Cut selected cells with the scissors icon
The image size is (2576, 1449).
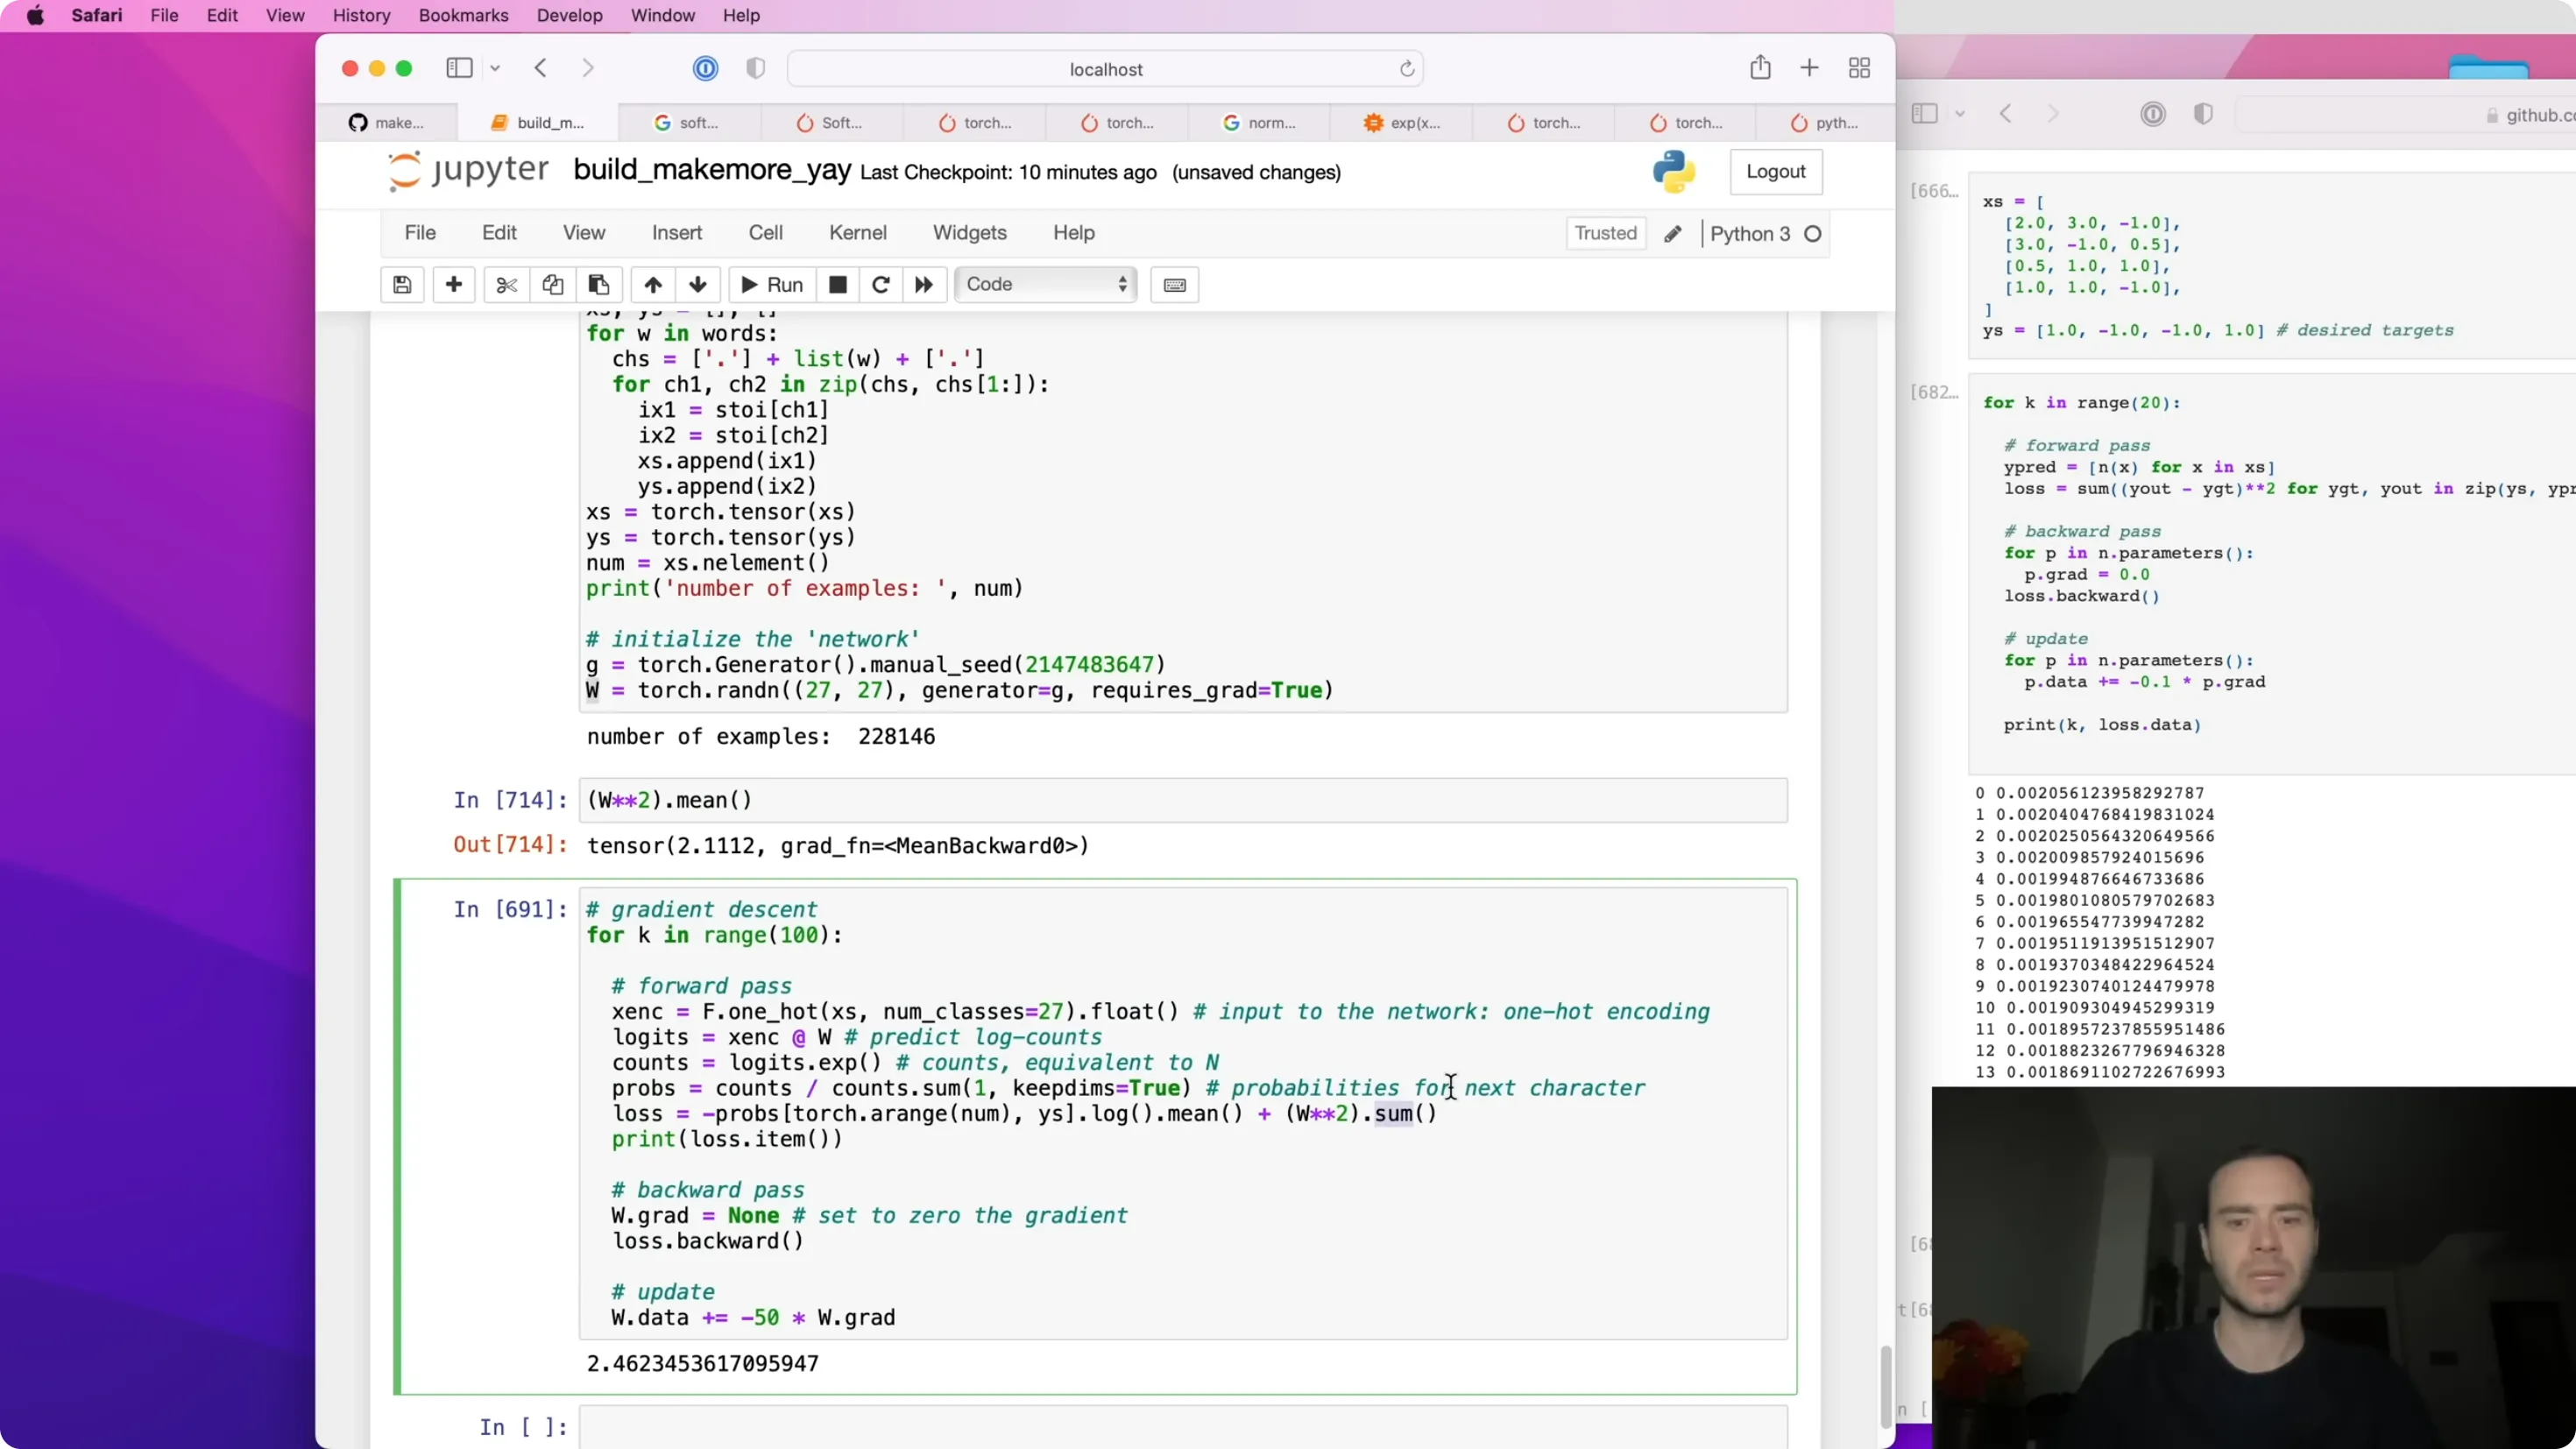click(507, 285)
